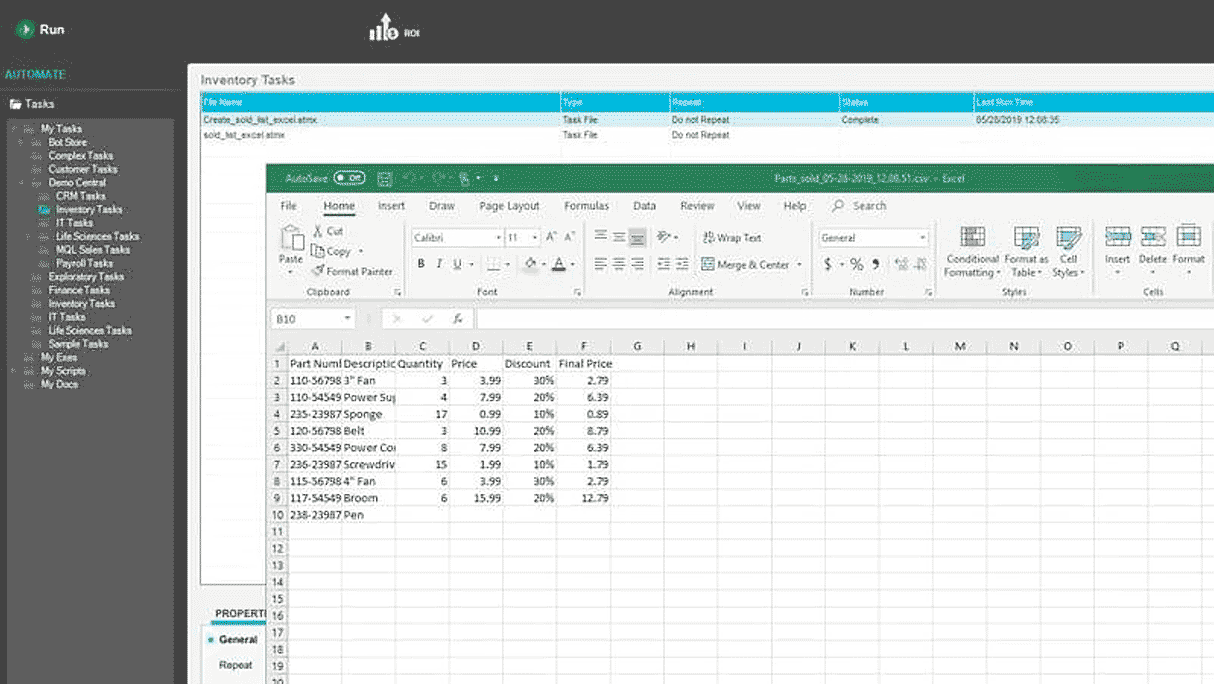Open the font size 11 dropdown
The height and width of the screenshot is (684, 1214).
535,238
